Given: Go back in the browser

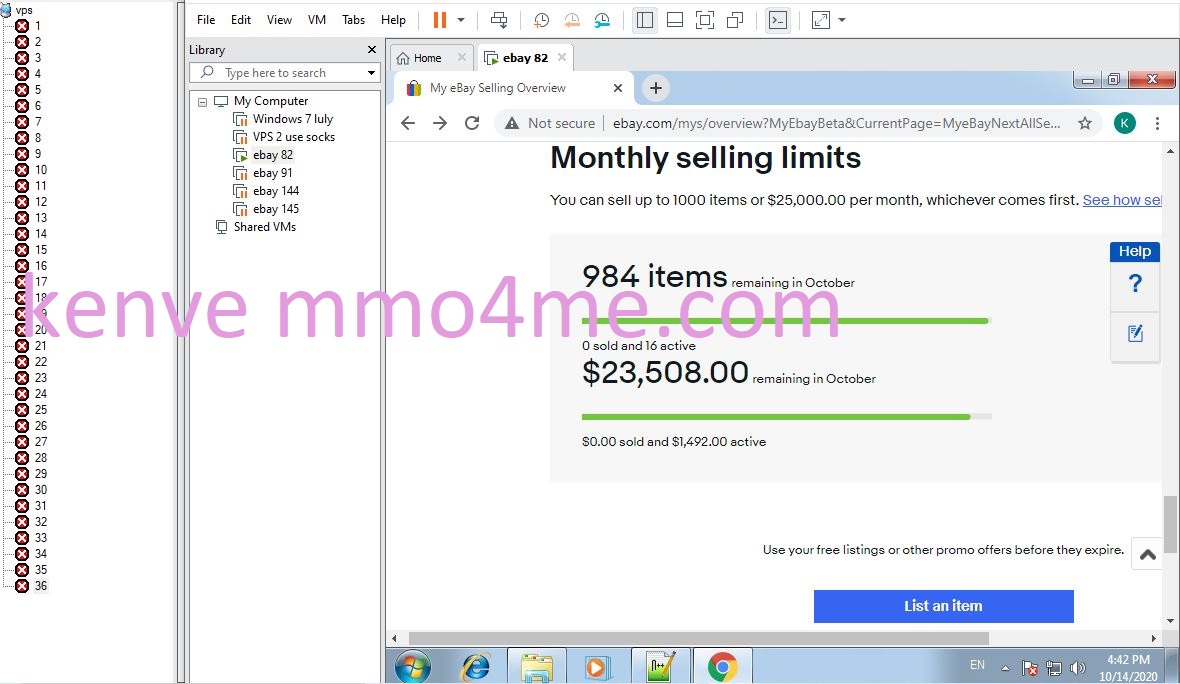Looking at the screenshot, I should 408,123.
